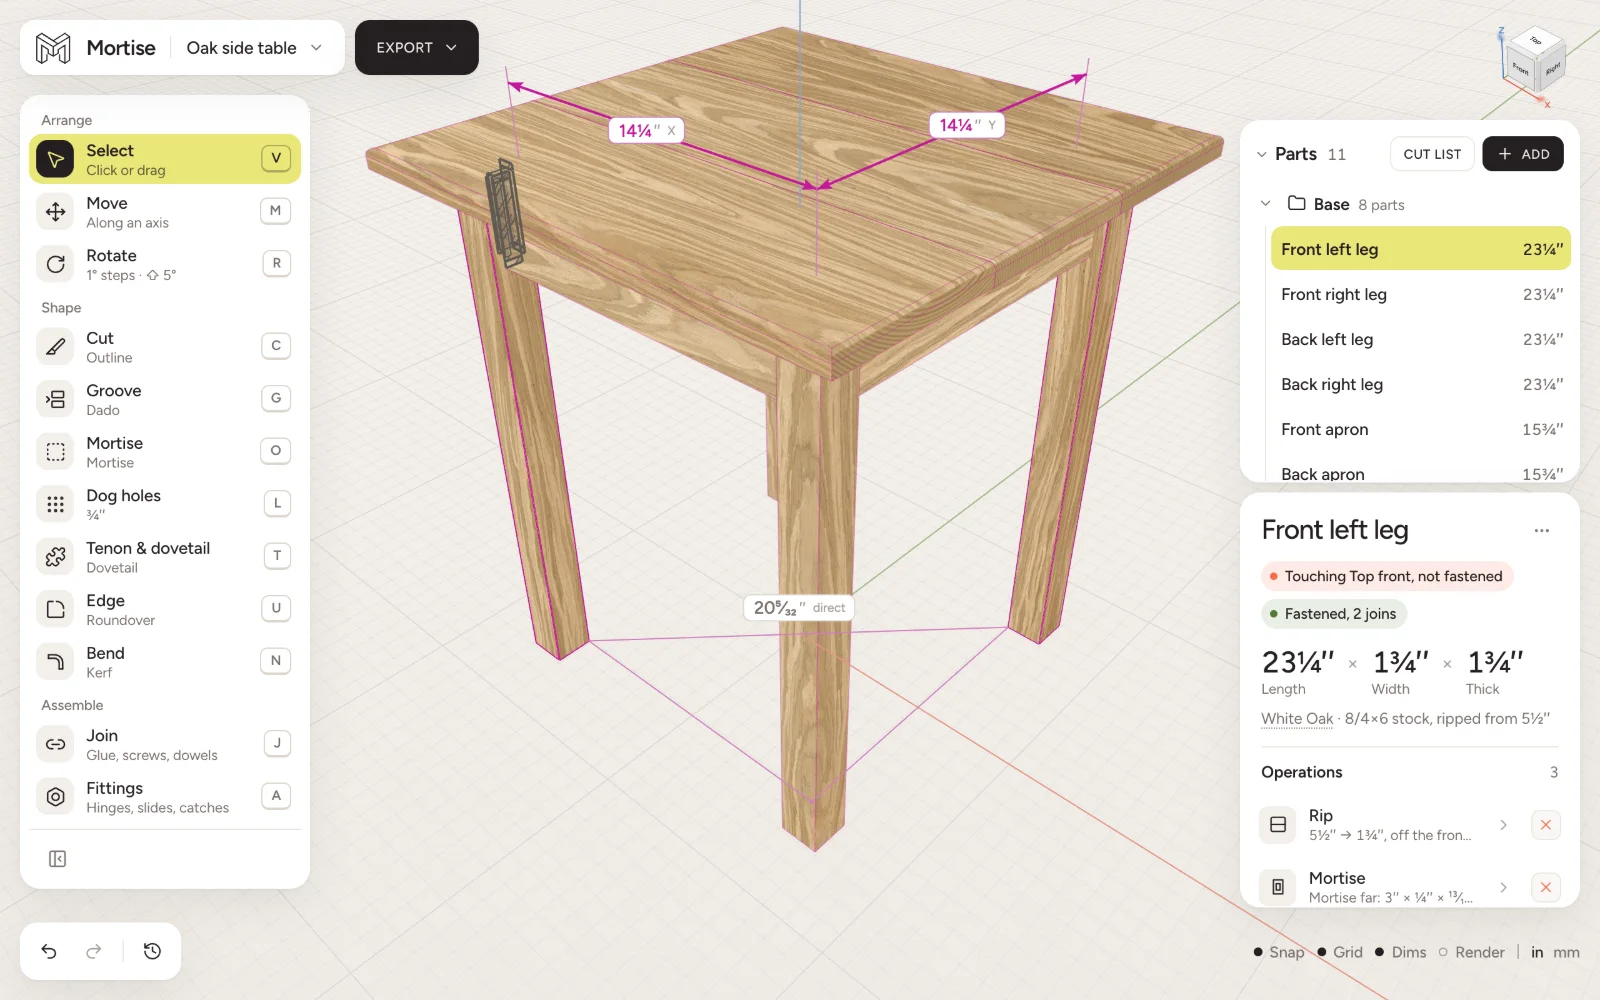Choose the Bend kerf tool
The height and width of the screenshot is (1000, 1600).
[x=165, y=662]
